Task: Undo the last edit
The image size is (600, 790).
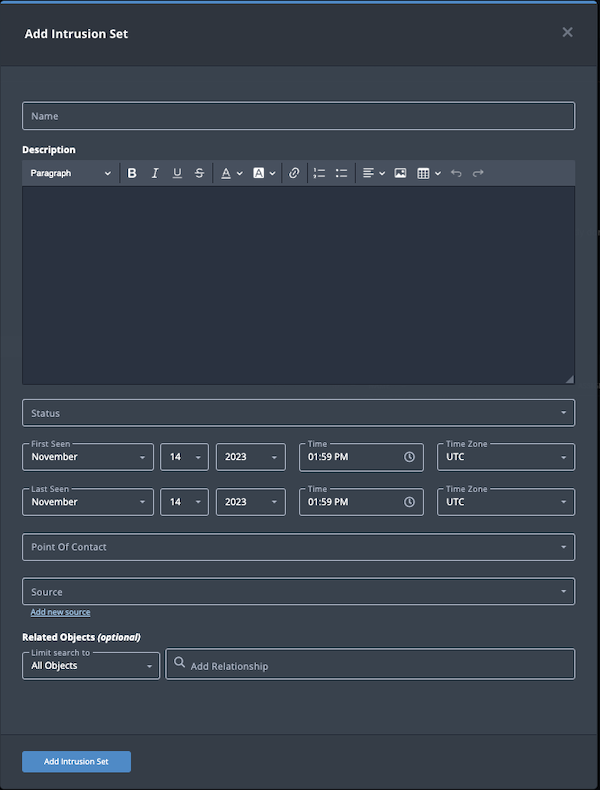Action: [456, 173]
